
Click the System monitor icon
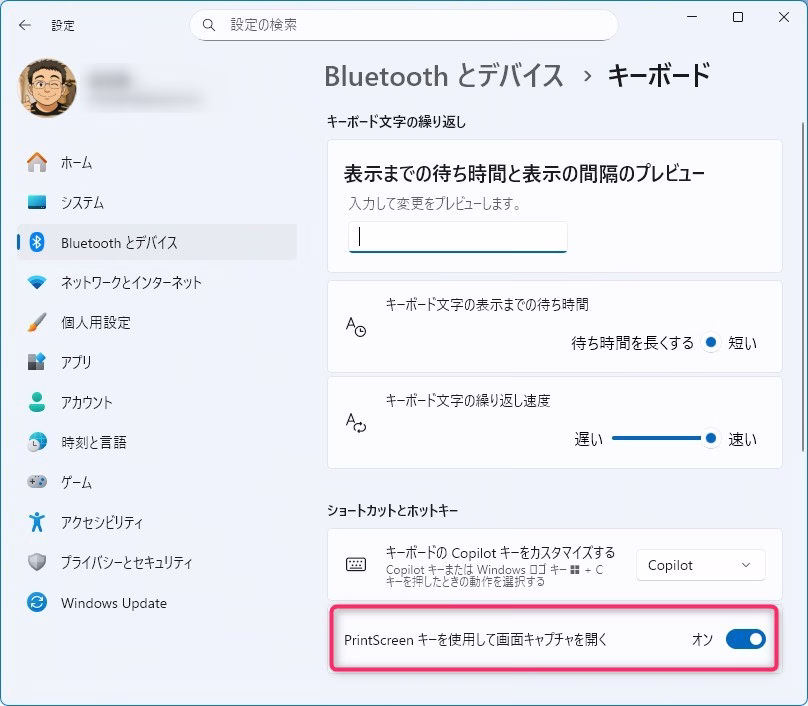[x=37, y=202]
